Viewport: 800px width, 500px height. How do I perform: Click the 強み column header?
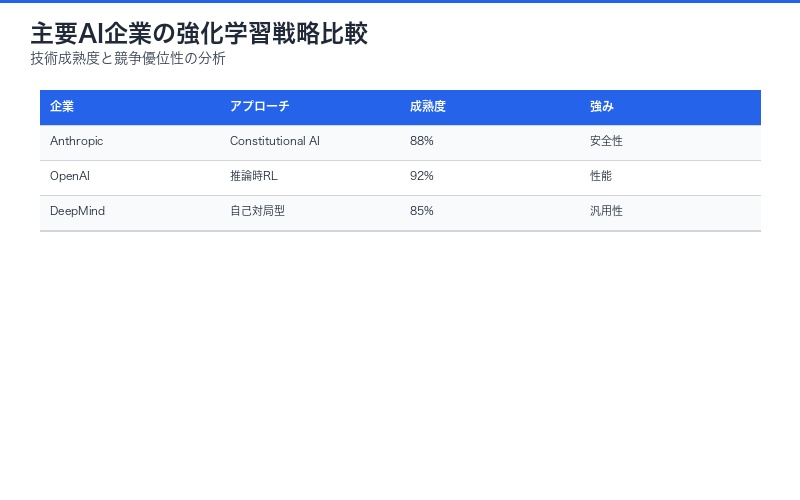601,106
